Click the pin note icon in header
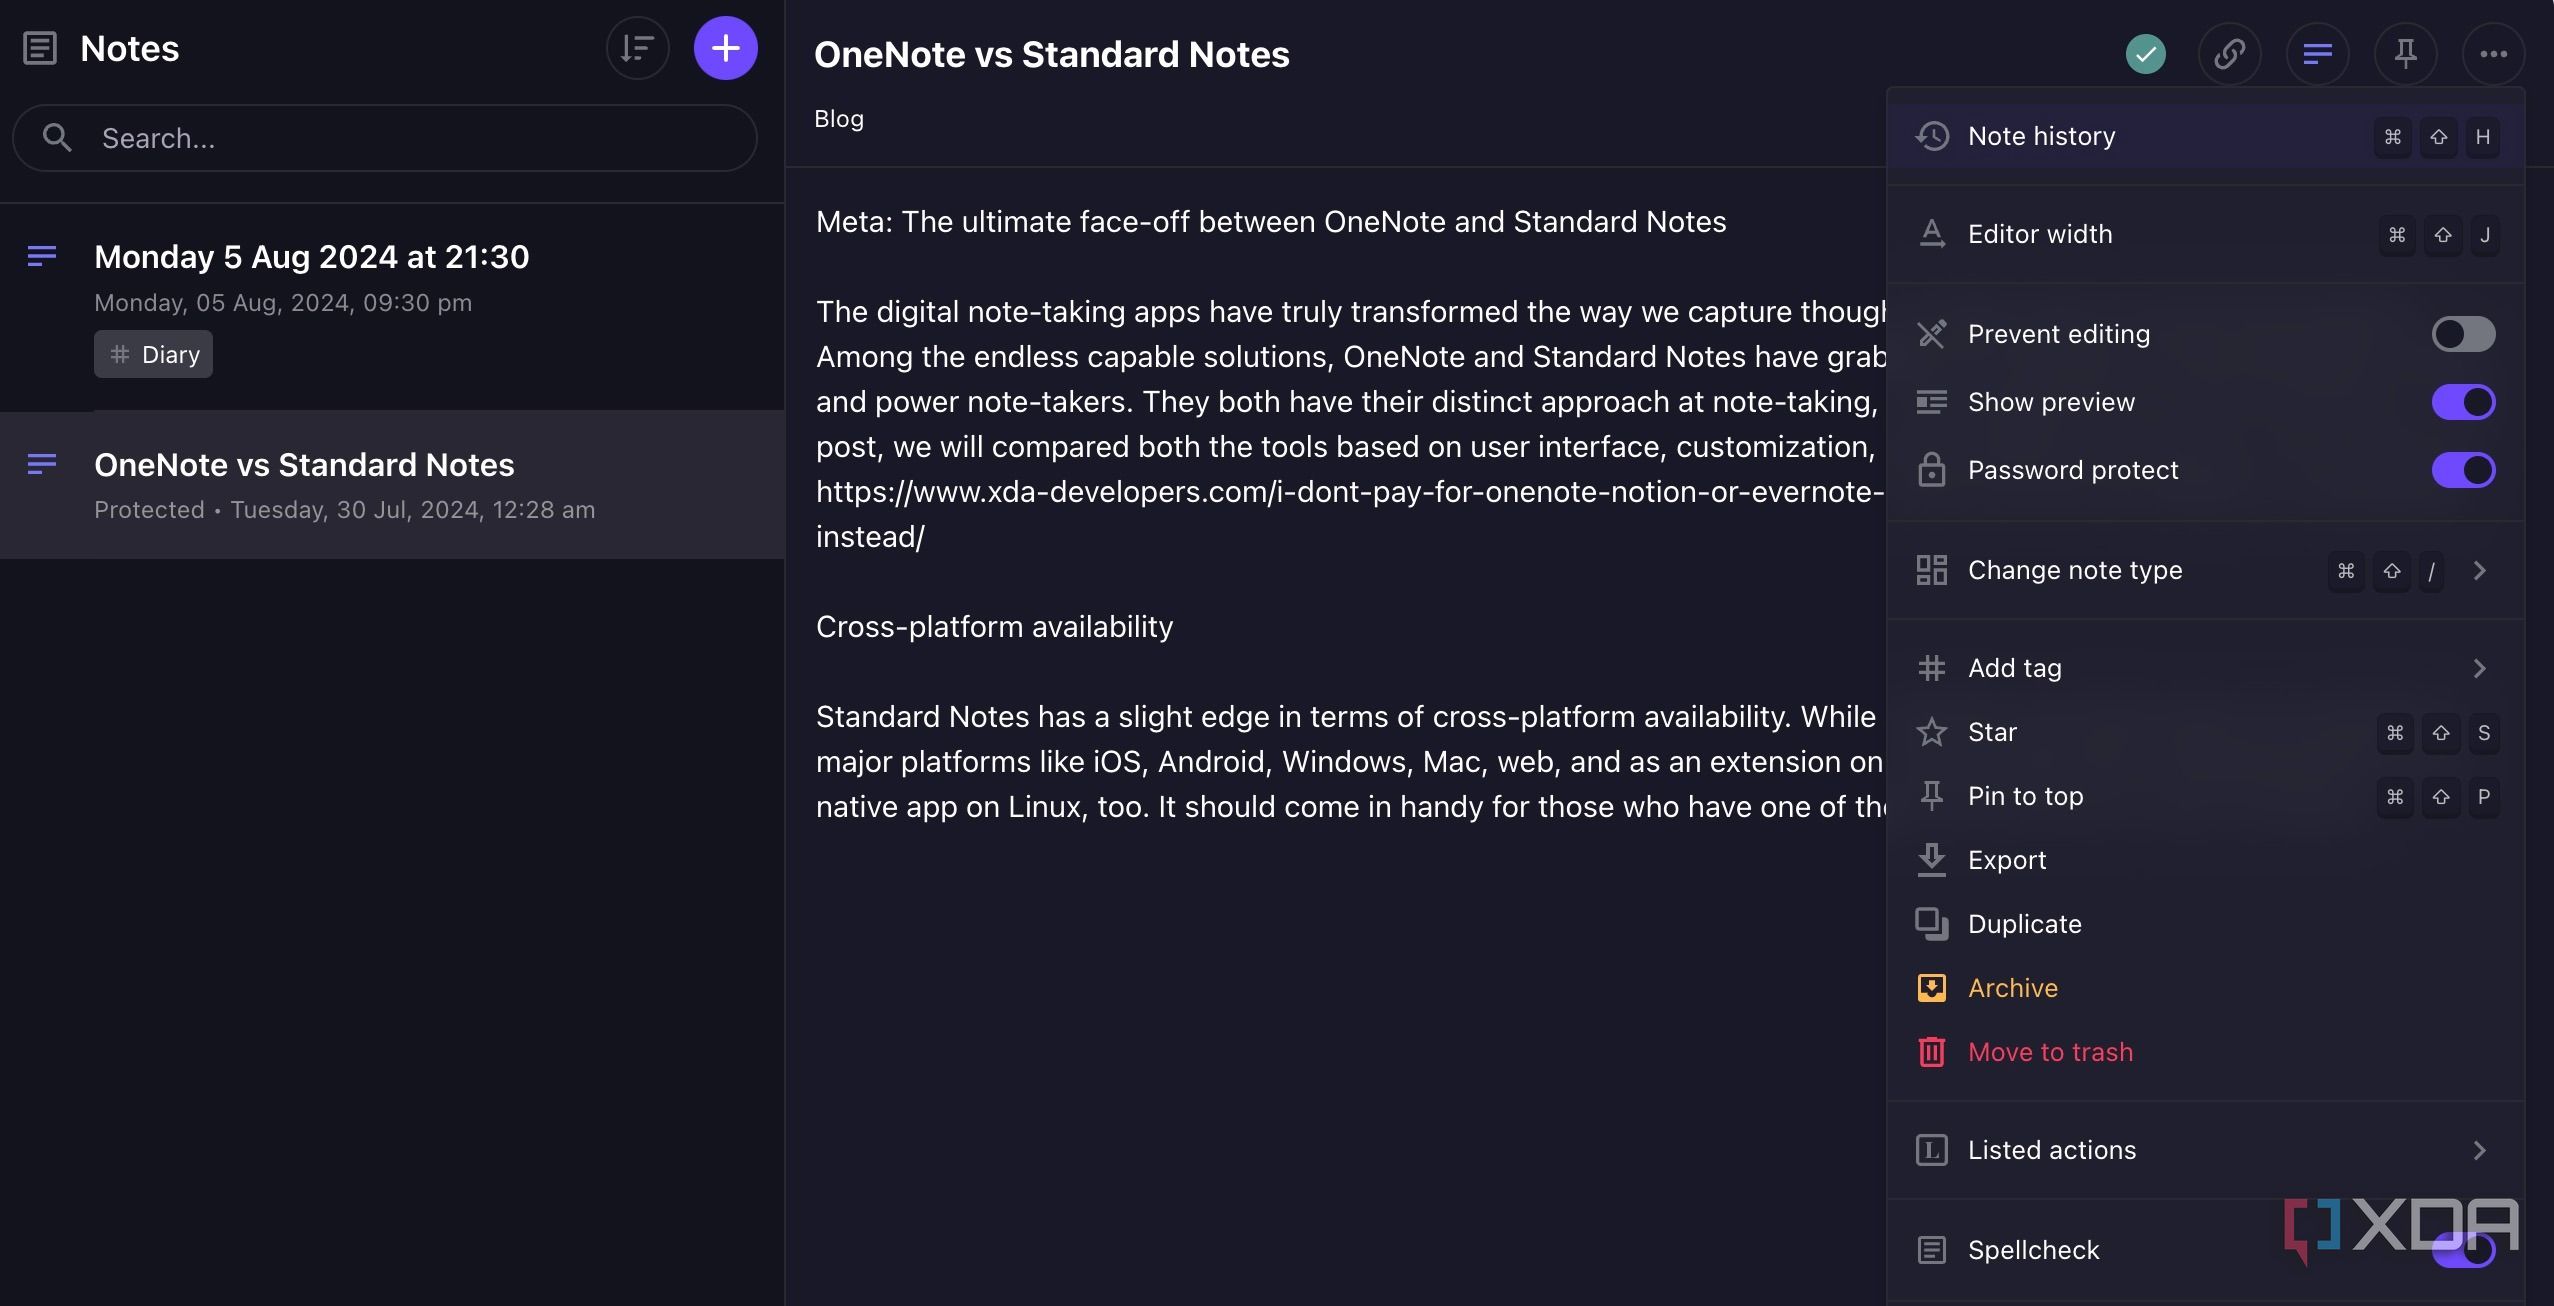 click(x=2405, y=54)
